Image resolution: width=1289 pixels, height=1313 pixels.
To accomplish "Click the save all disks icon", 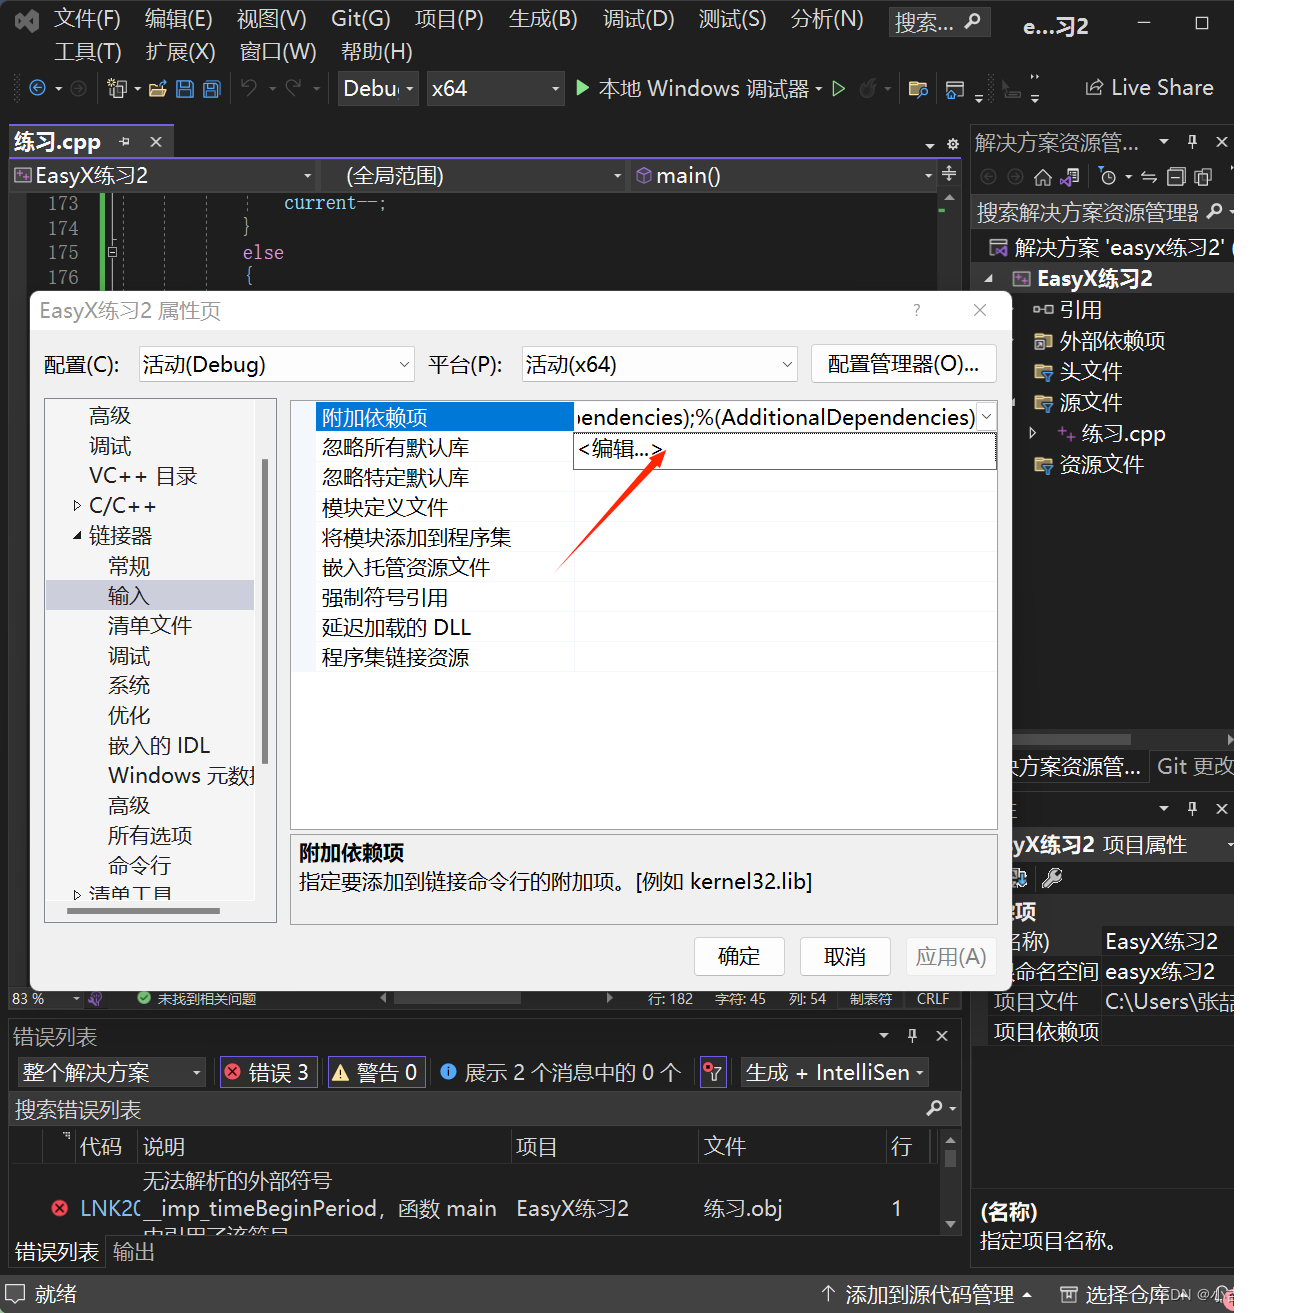I will pyautogui.click(x=212, y=89).
